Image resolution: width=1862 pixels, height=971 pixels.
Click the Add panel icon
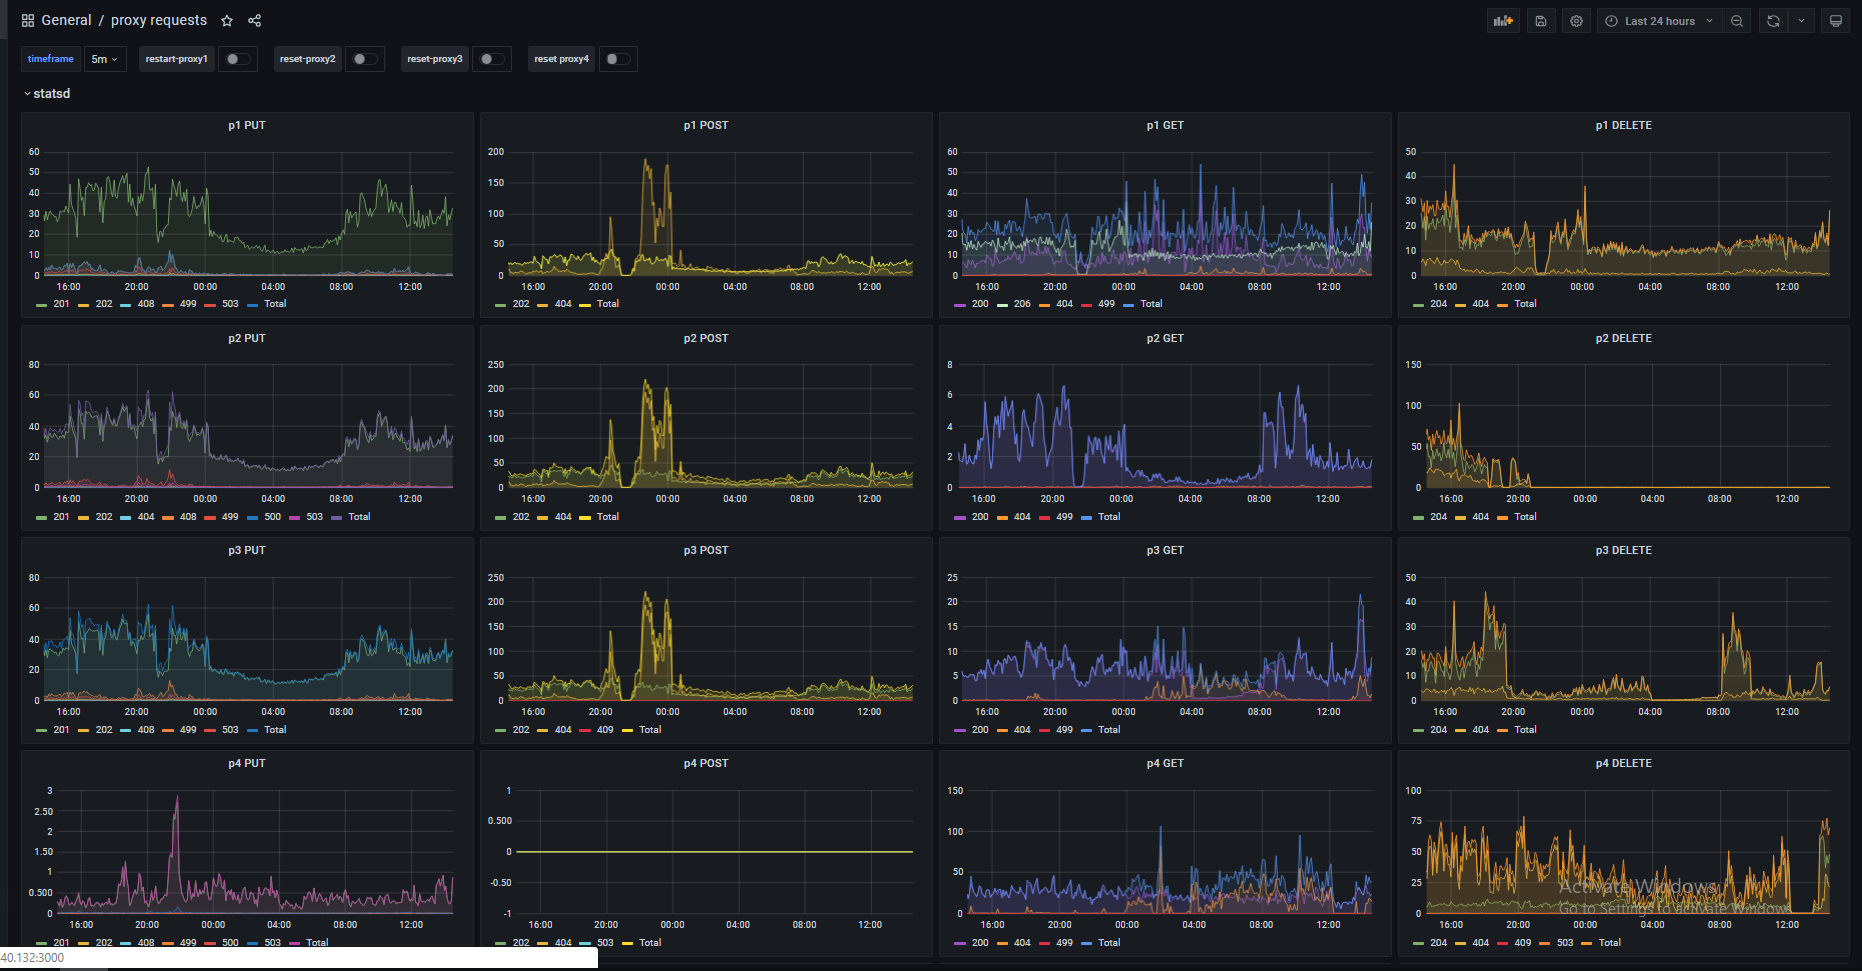click(x=1503, y=21)
